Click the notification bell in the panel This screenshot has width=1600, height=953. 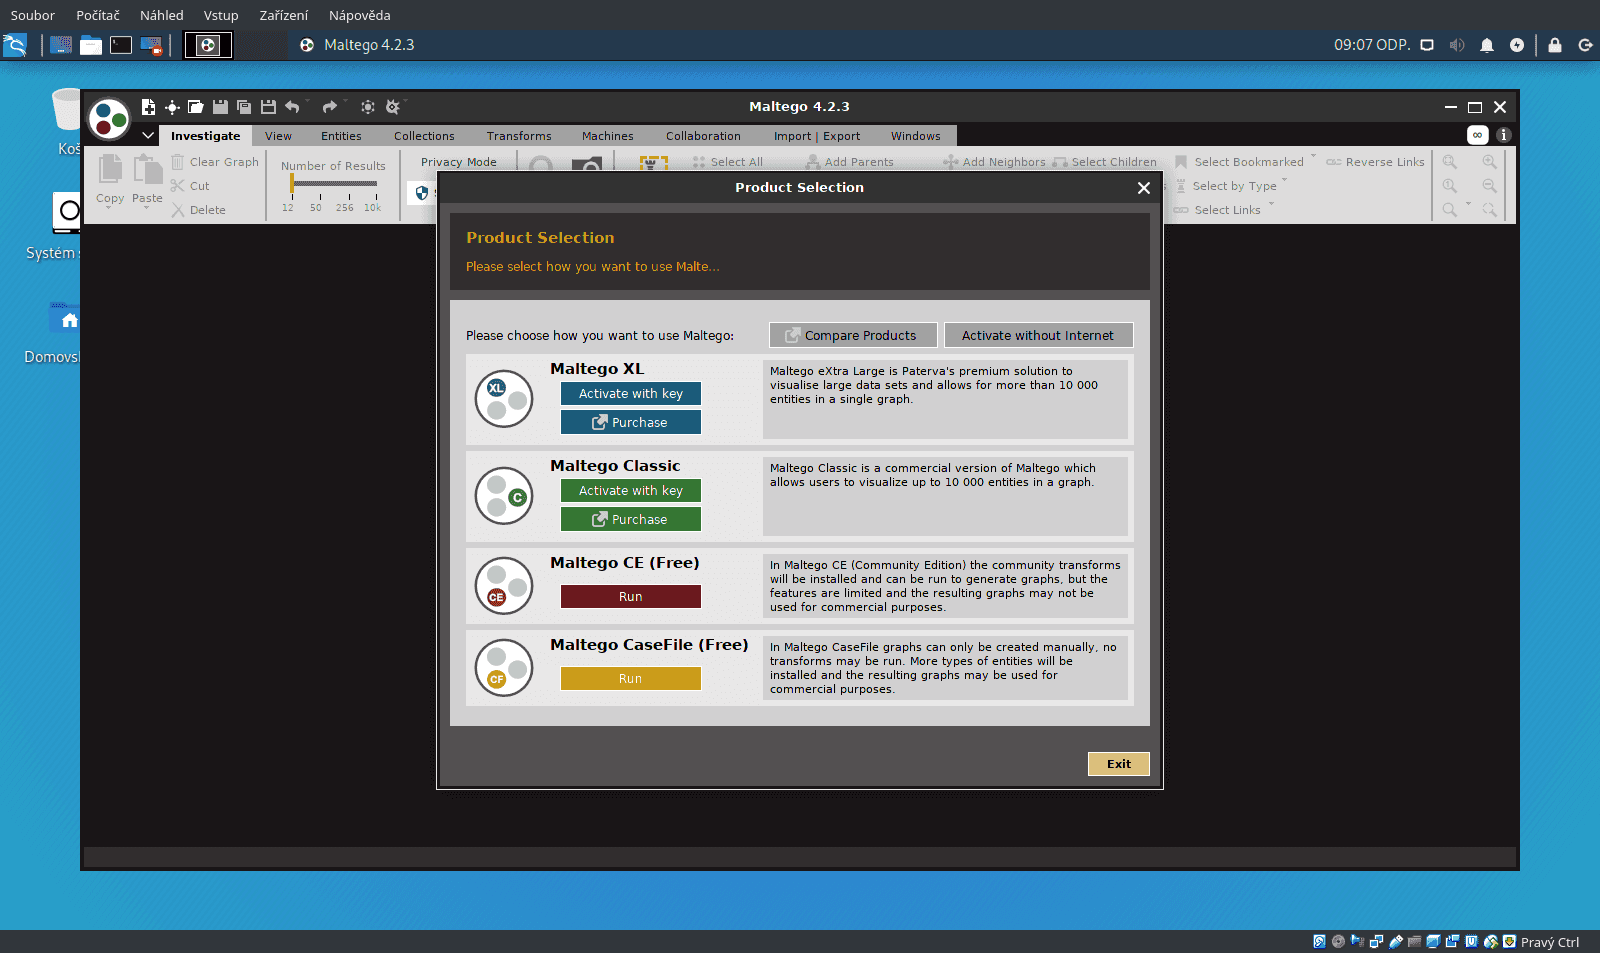pos(1487,45)
